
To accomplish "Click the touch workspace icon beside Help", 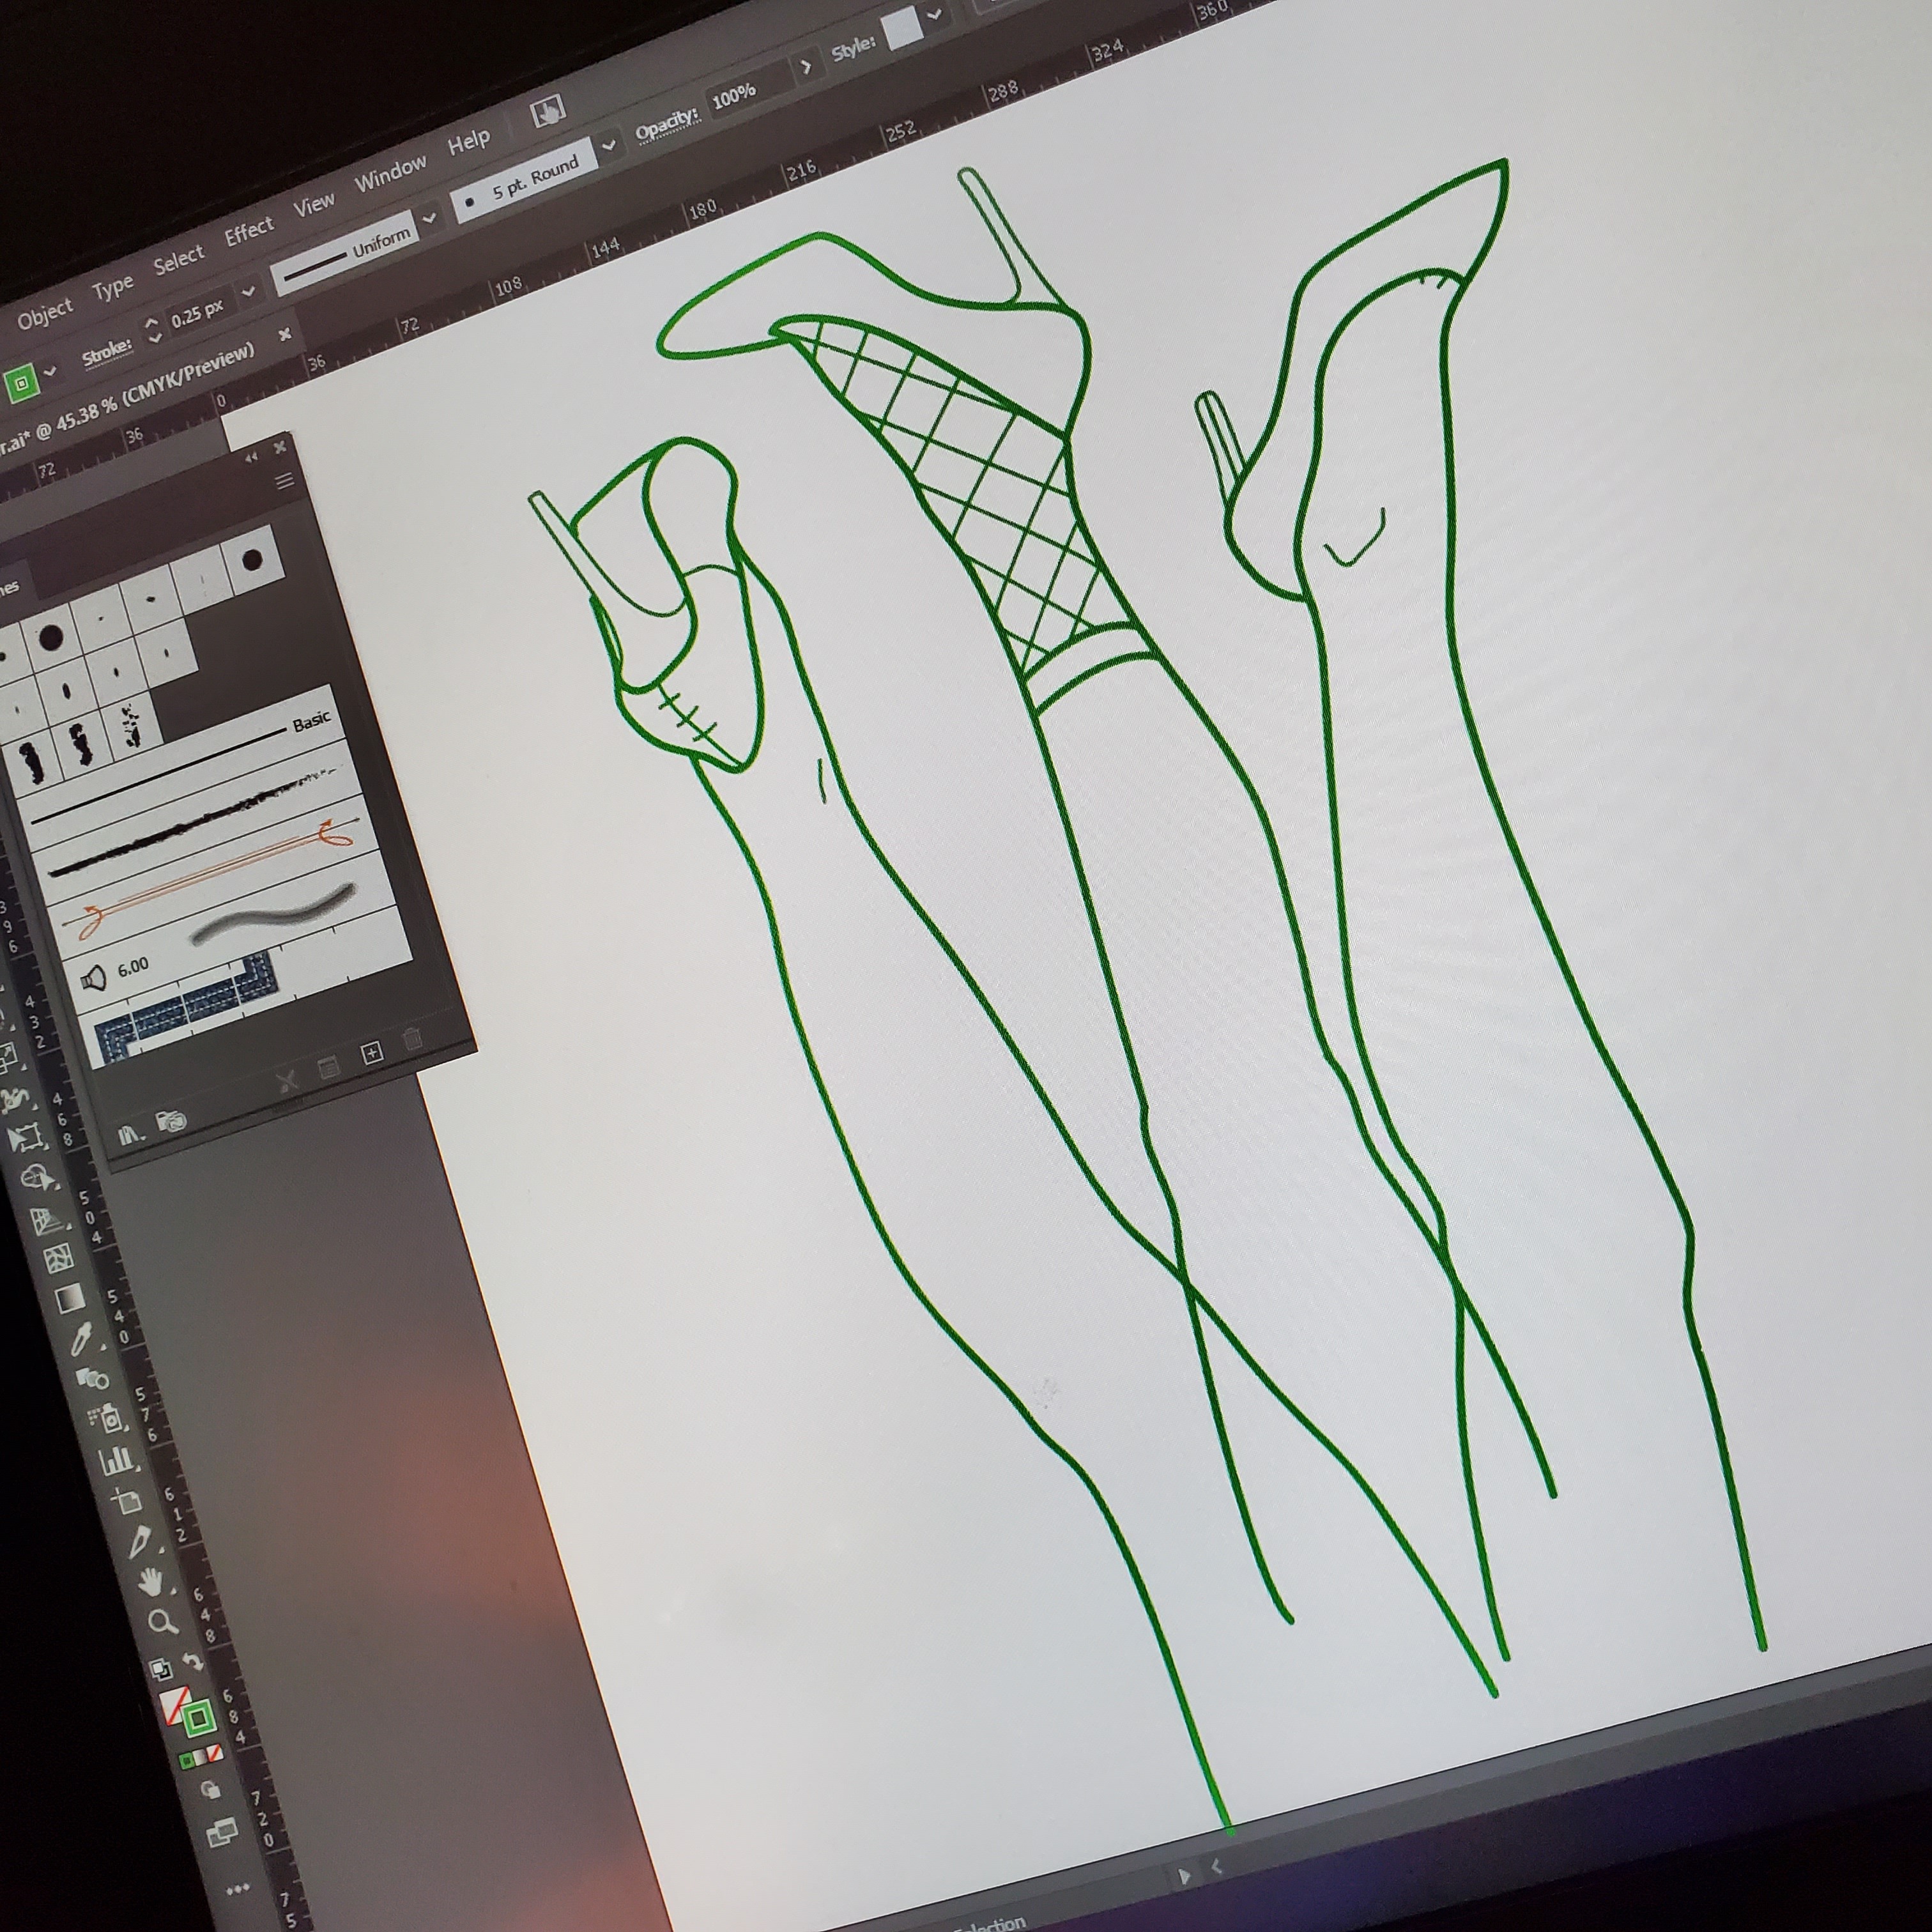I will (x=547, y=112).
